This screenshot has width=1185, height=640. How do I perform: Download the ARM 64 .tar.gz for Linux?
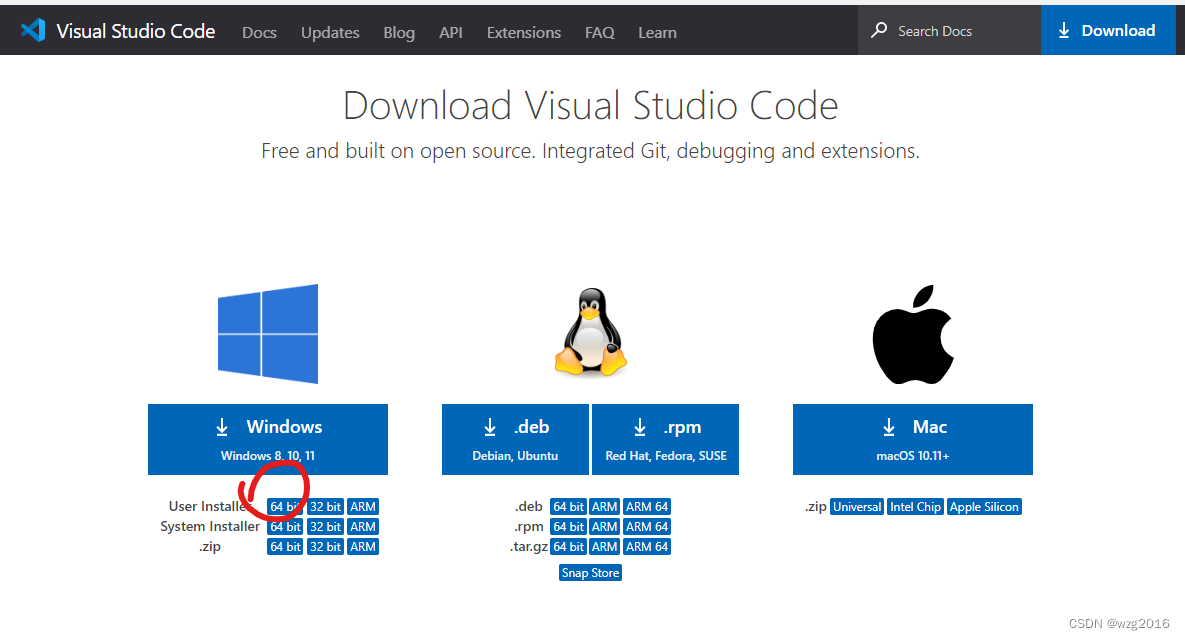[x=647, y=546]
